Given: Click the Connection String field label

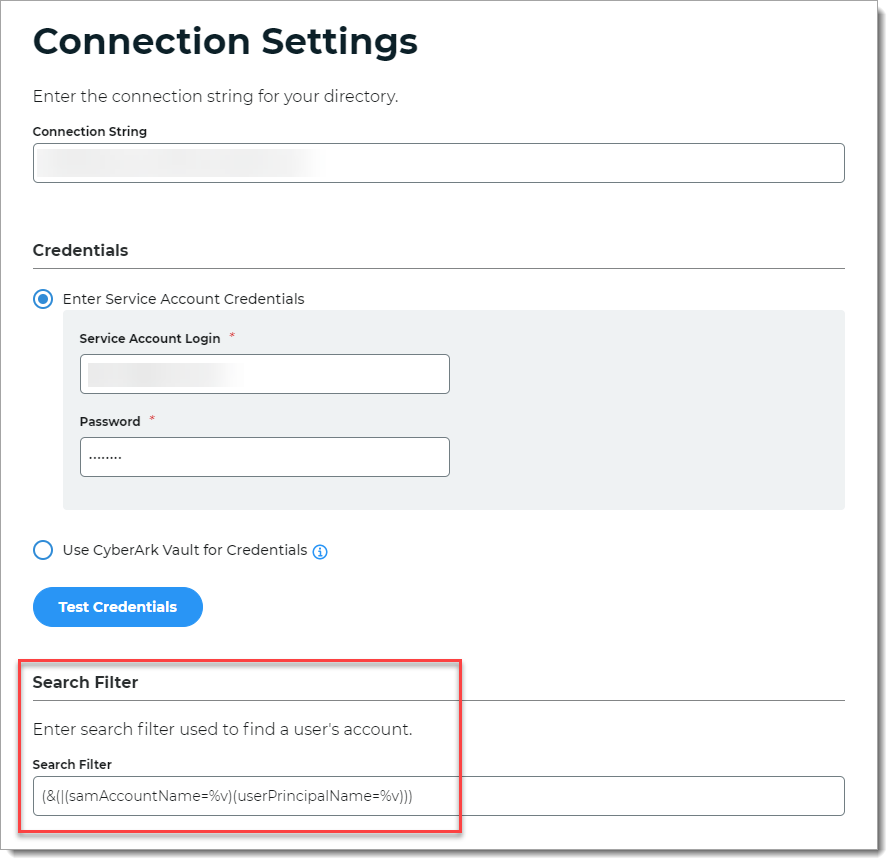Looking at the screenshot, I should point(89,131).
